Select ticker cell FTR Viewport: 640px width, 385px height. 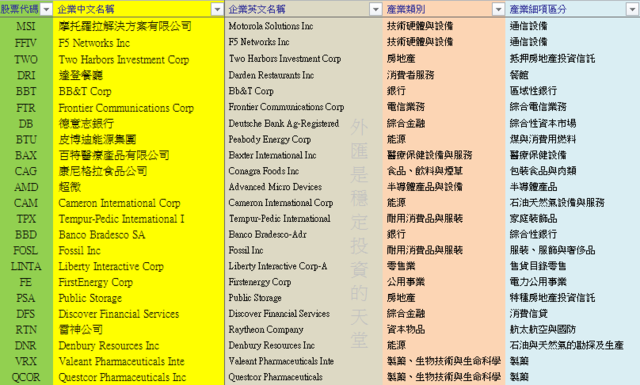26,108
